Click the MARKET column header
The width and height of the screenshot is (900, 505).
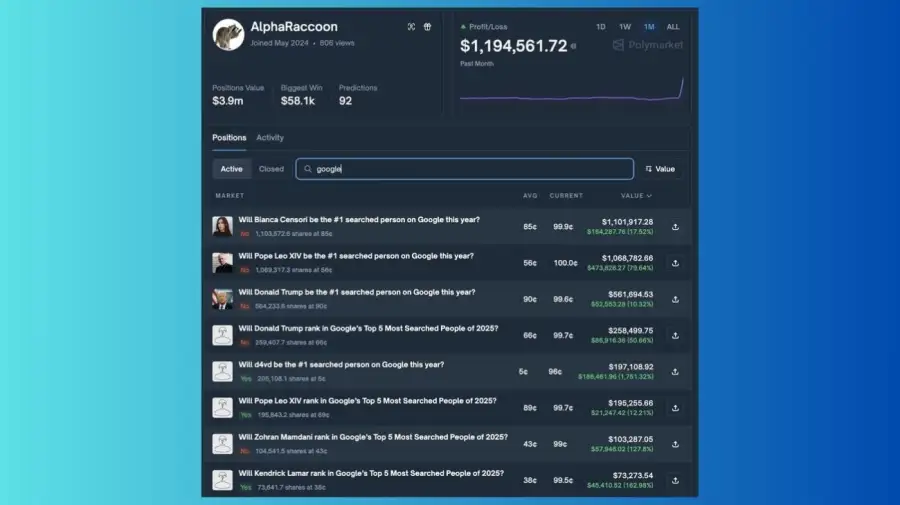230,196
